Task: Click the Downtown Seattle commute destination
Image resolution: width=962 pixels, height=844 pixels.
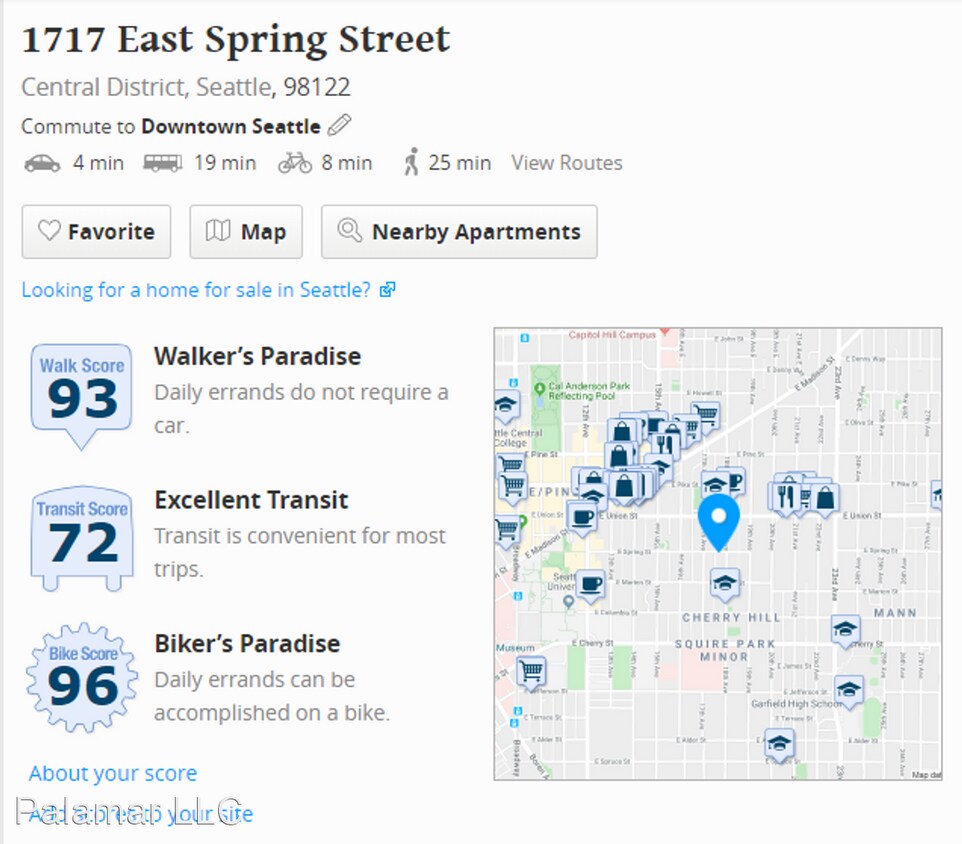Action: point(231,127)
